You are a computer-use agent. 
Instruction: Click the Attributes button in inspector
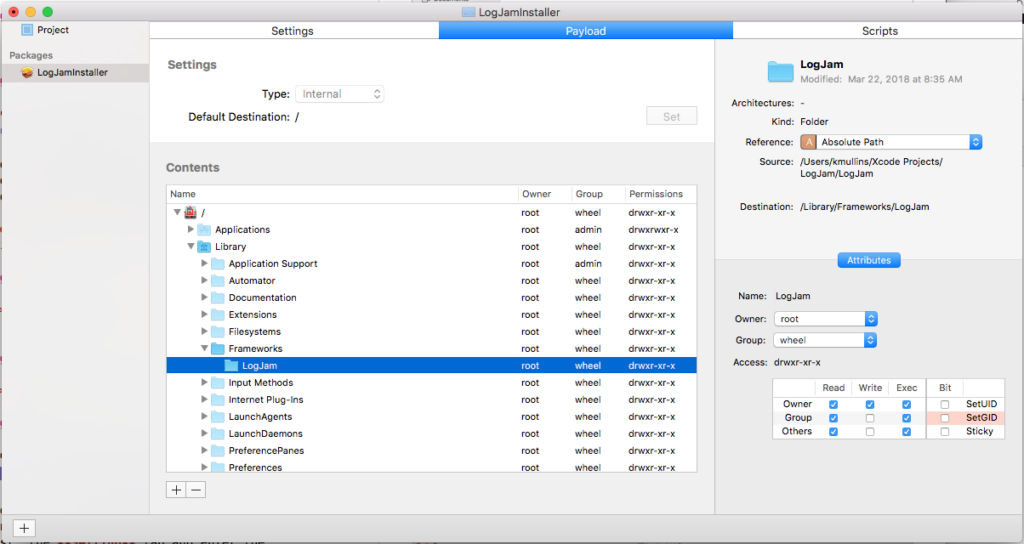coord(869,260)
